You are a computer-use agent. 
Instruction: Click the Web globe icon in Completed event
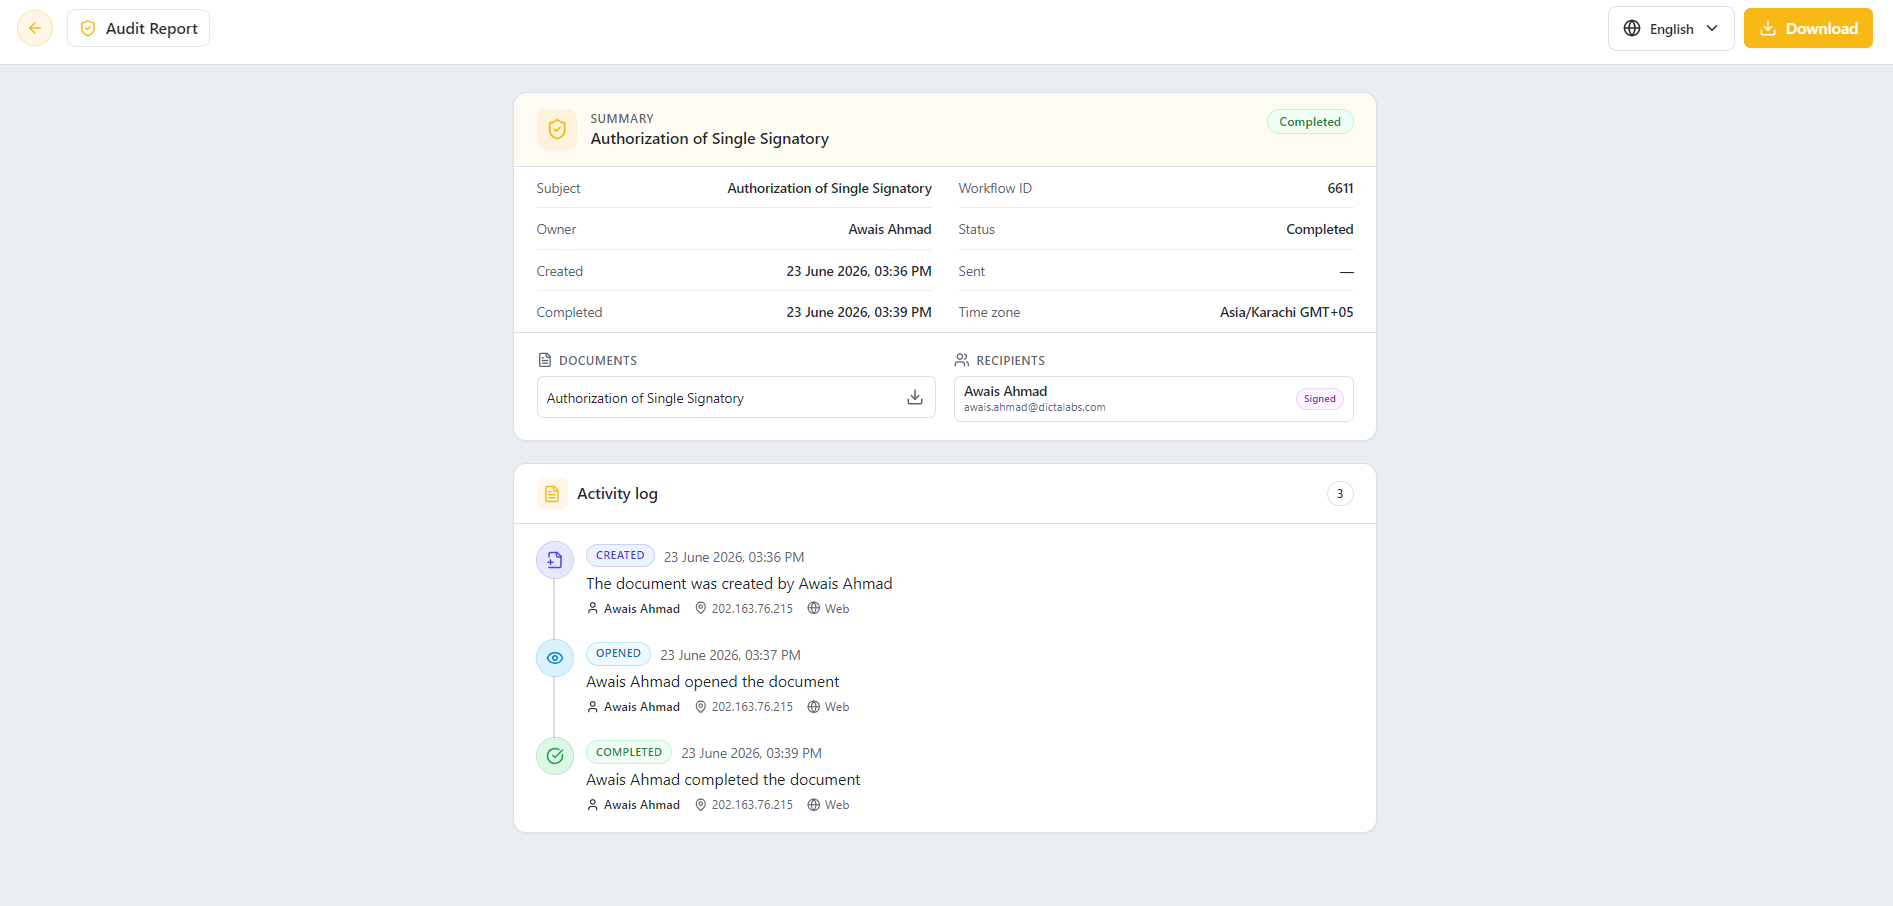coord(814,804)
